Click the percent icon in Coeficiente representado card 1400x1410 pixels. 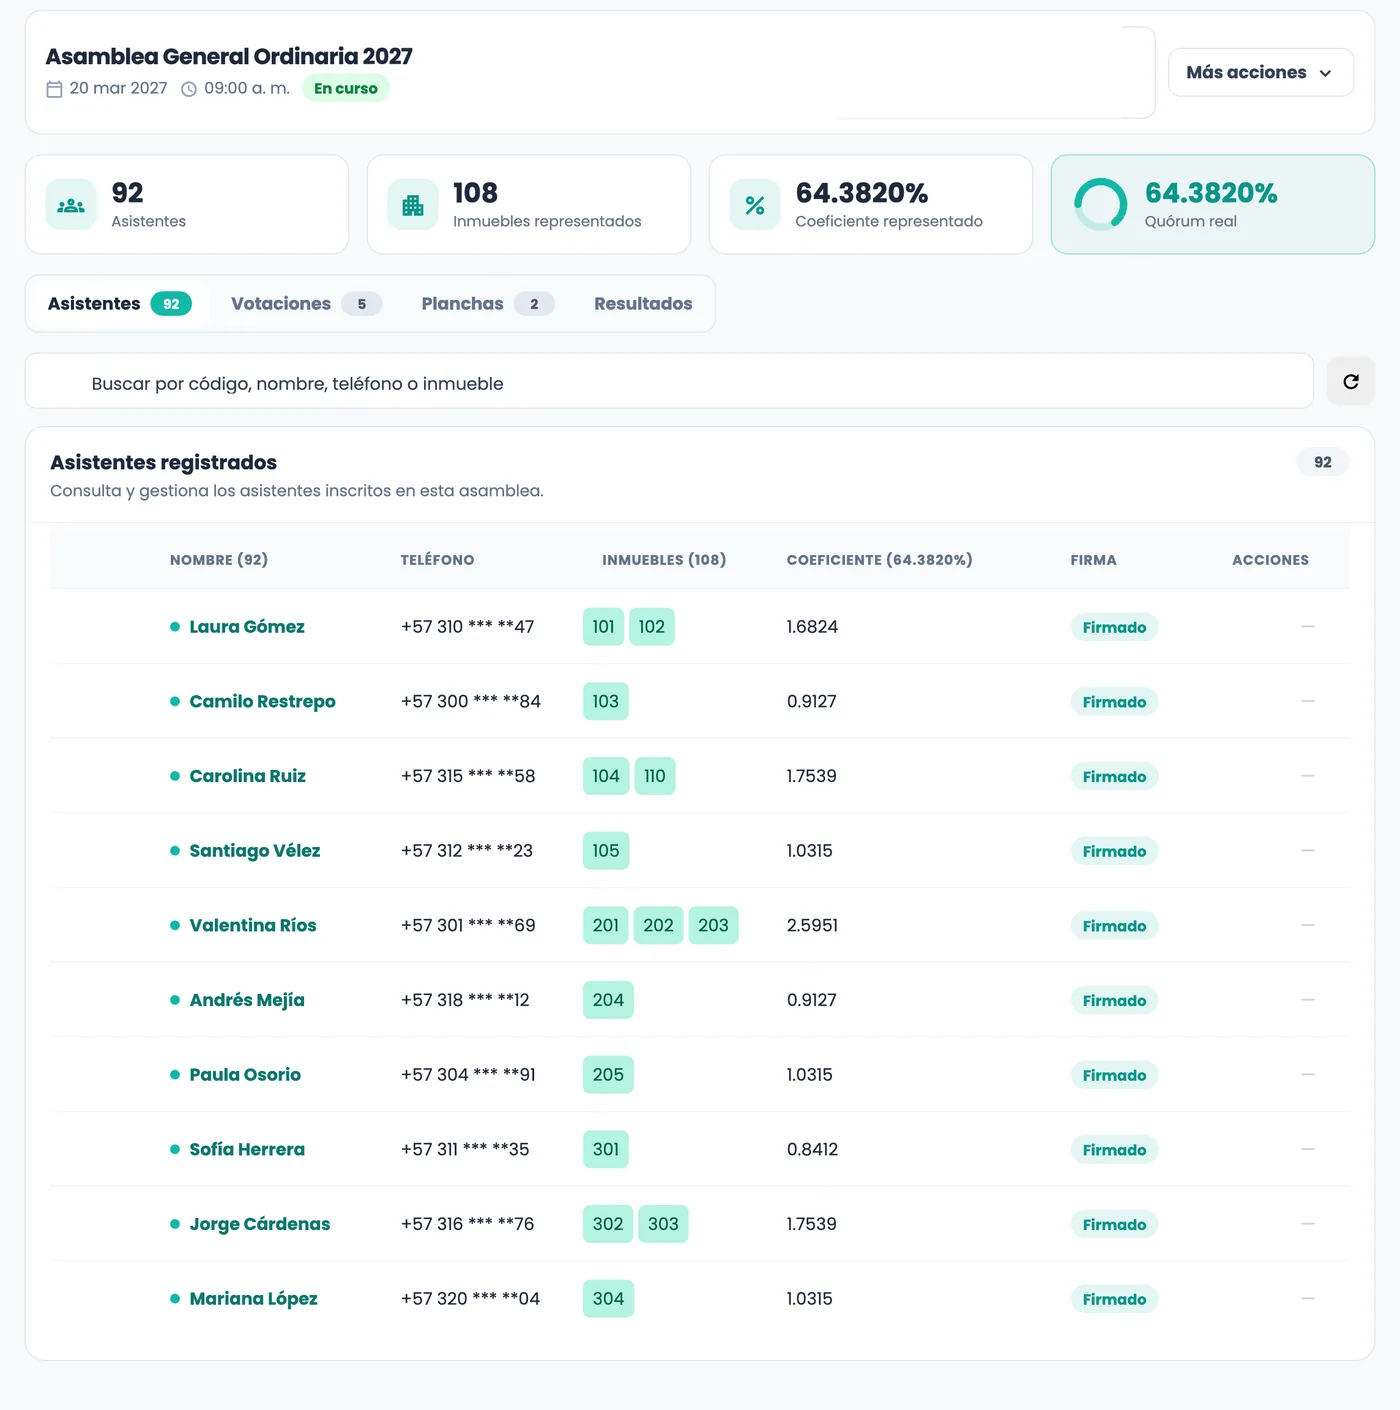click(755, 205)
